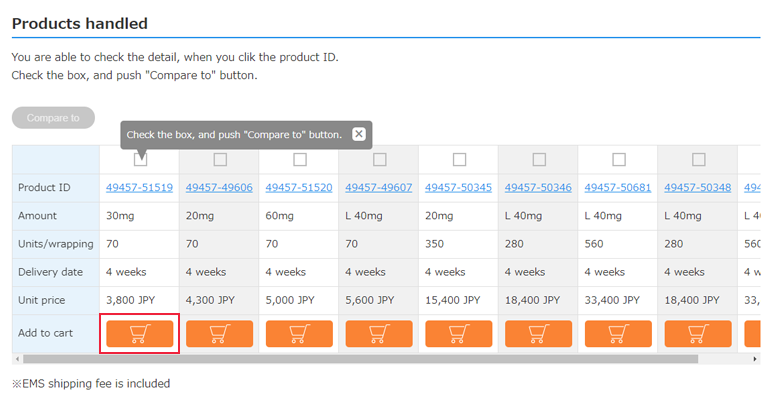Add product 49457-50346 to cart
The image size is (776, 403).
[538, 334]
